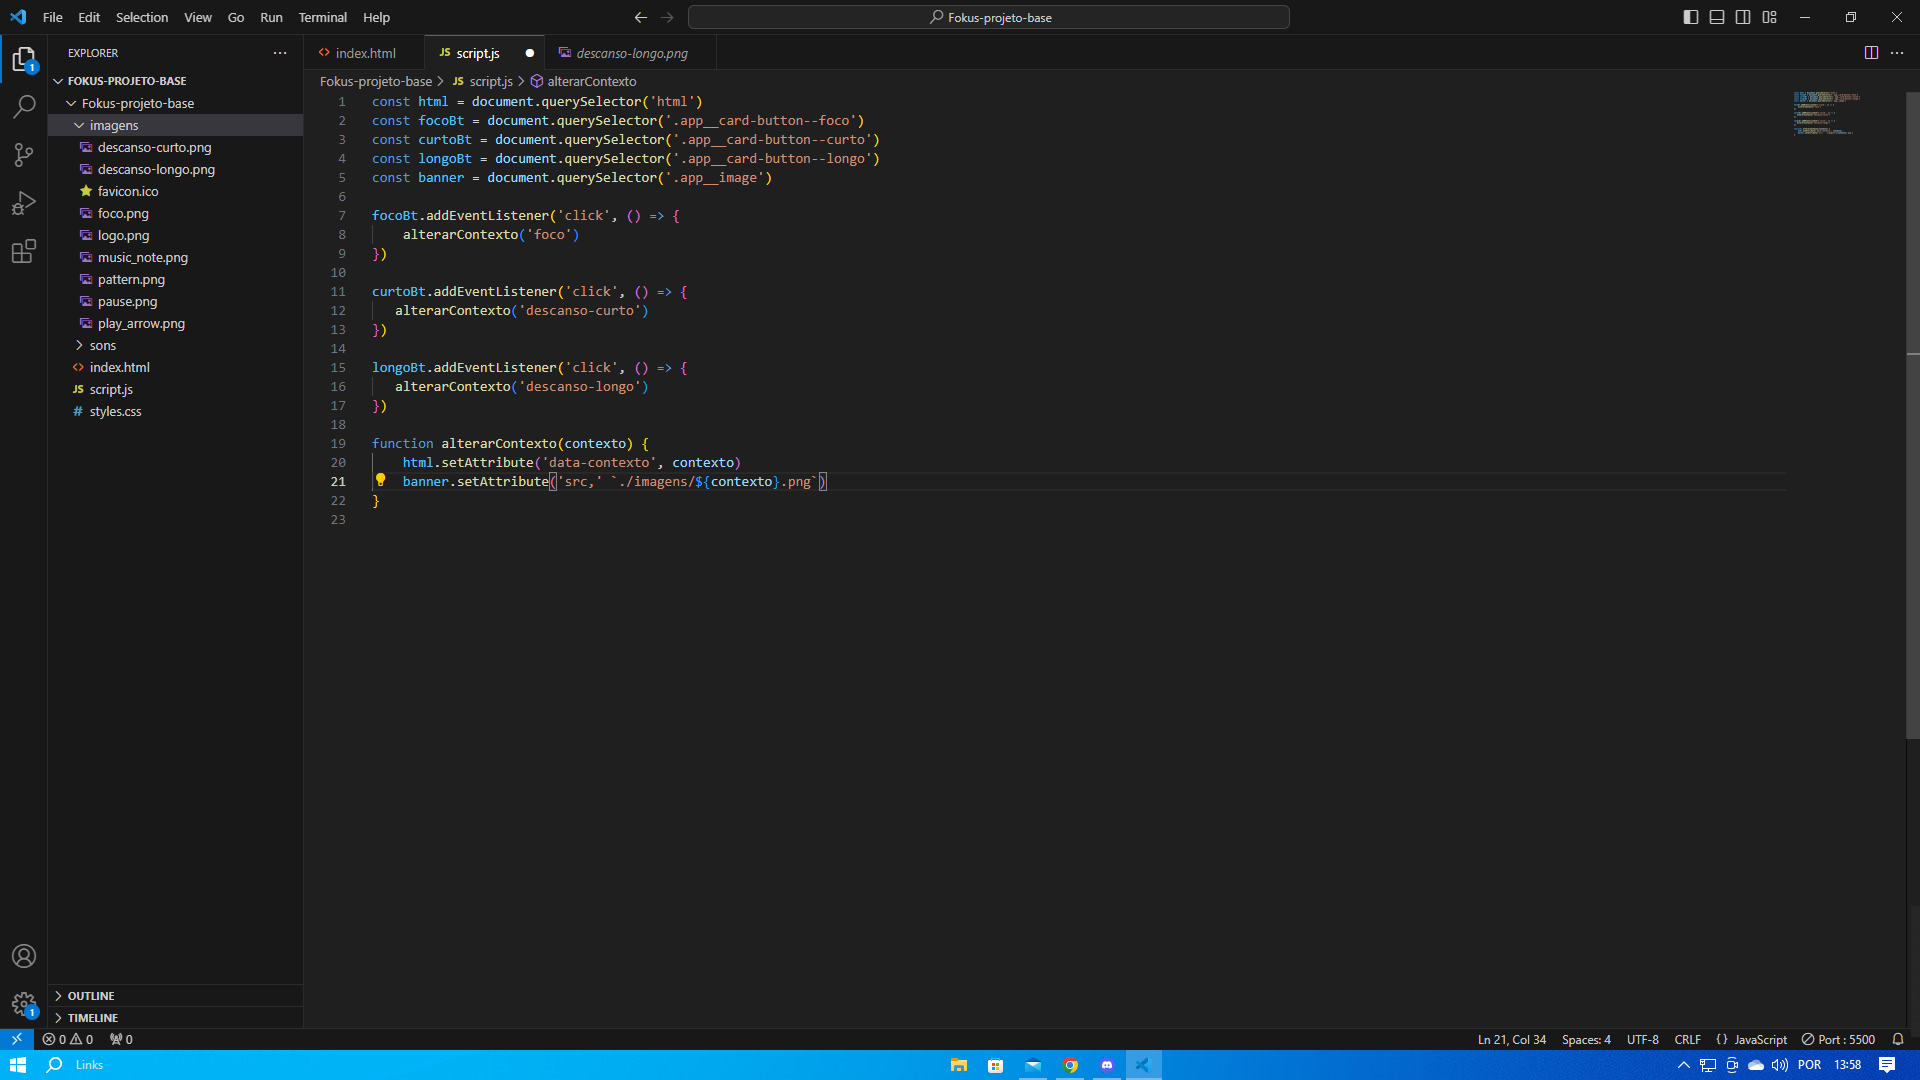Go to line via Ln 21, Col 34
Viewport: 1920px width, 1080px height.
coord(1512,1039)
